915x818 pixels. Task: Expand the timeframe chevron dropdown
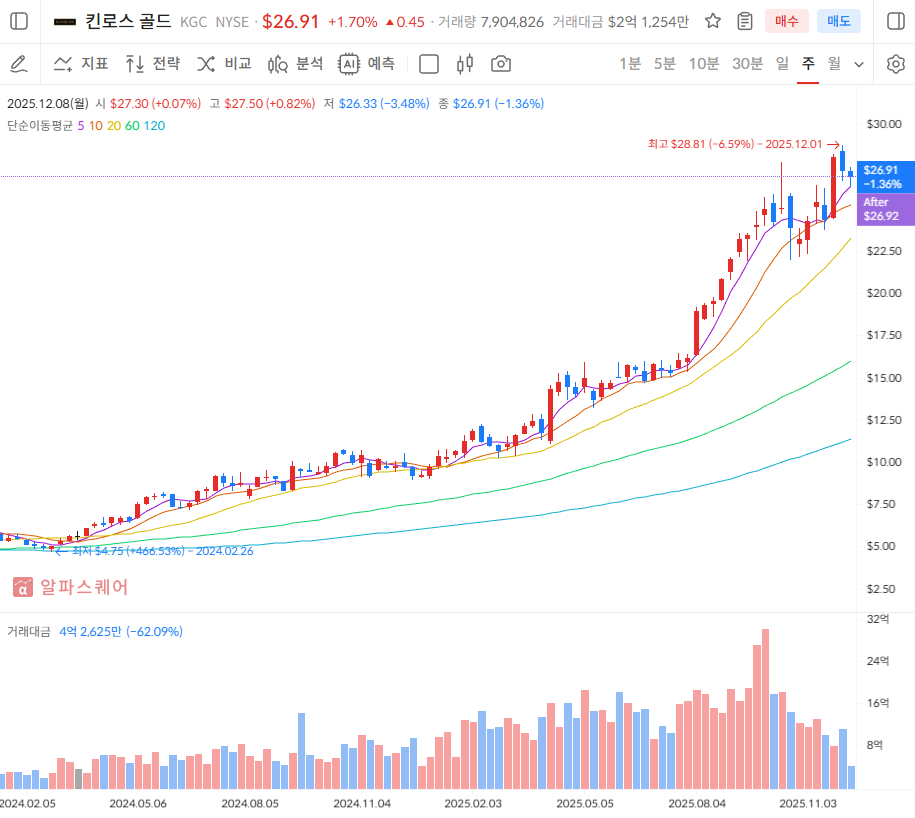(859, 64)
